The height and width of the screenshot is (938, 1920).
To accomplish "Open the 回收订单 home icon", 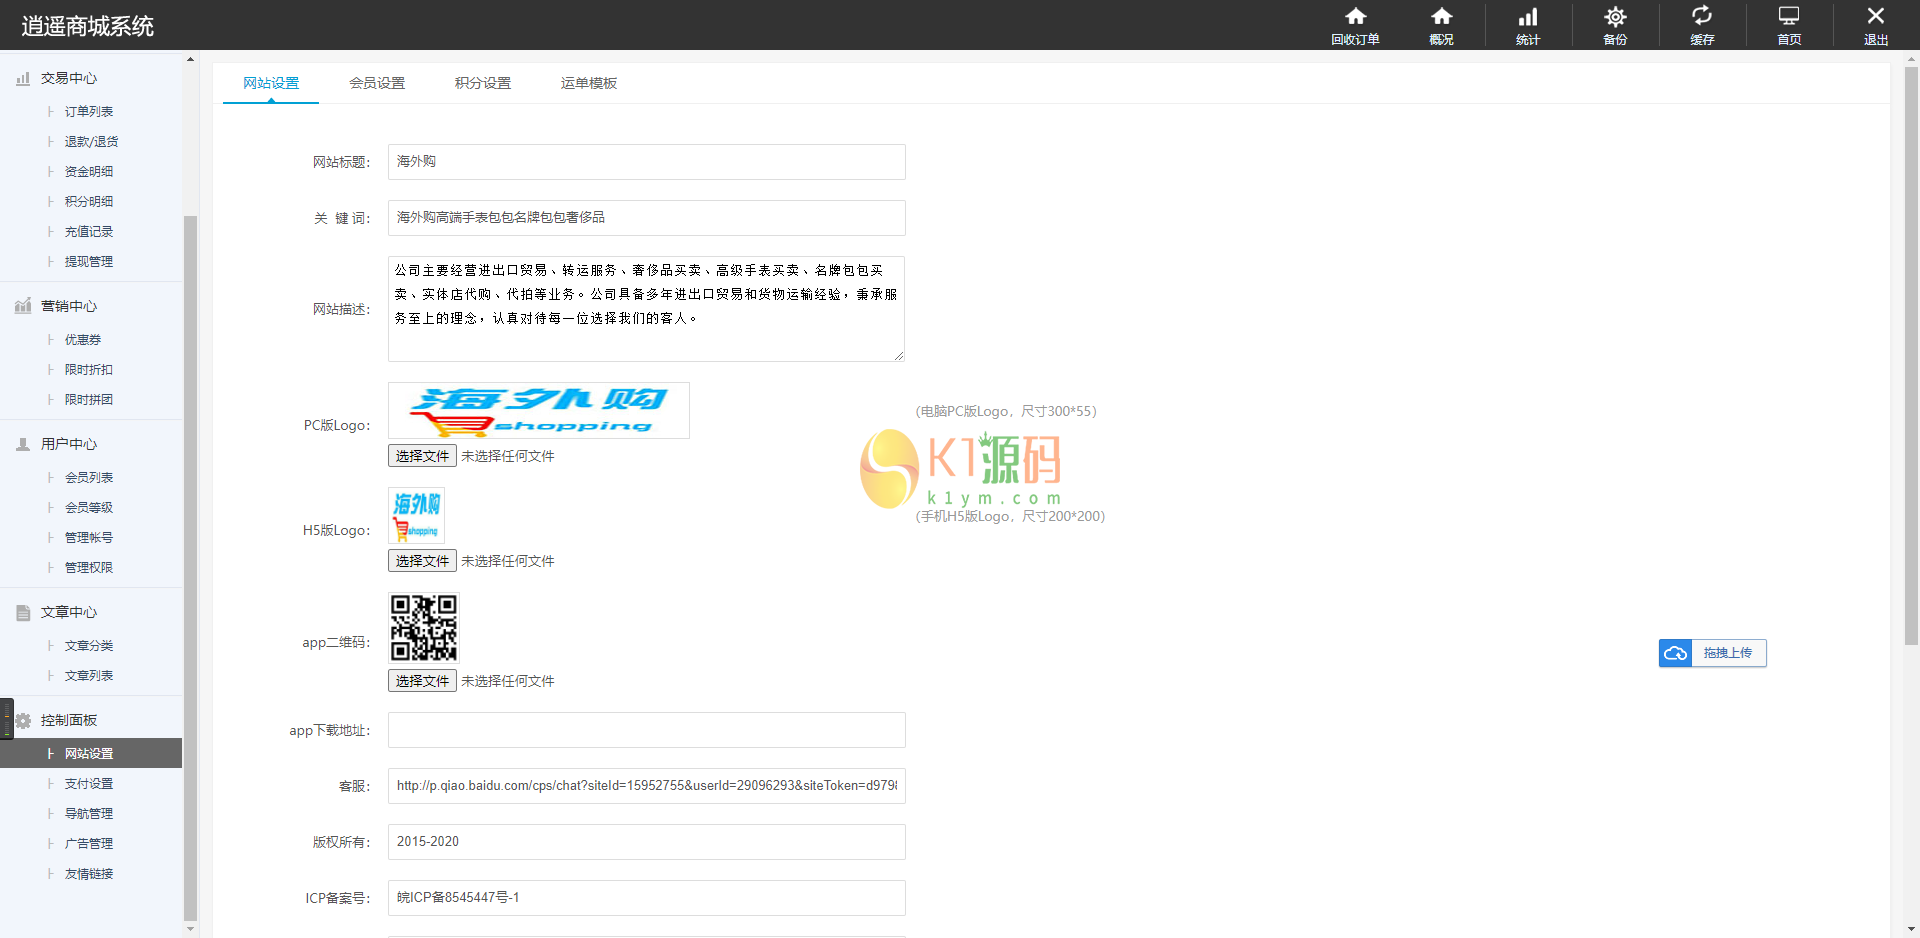I will click(1355, 16).
